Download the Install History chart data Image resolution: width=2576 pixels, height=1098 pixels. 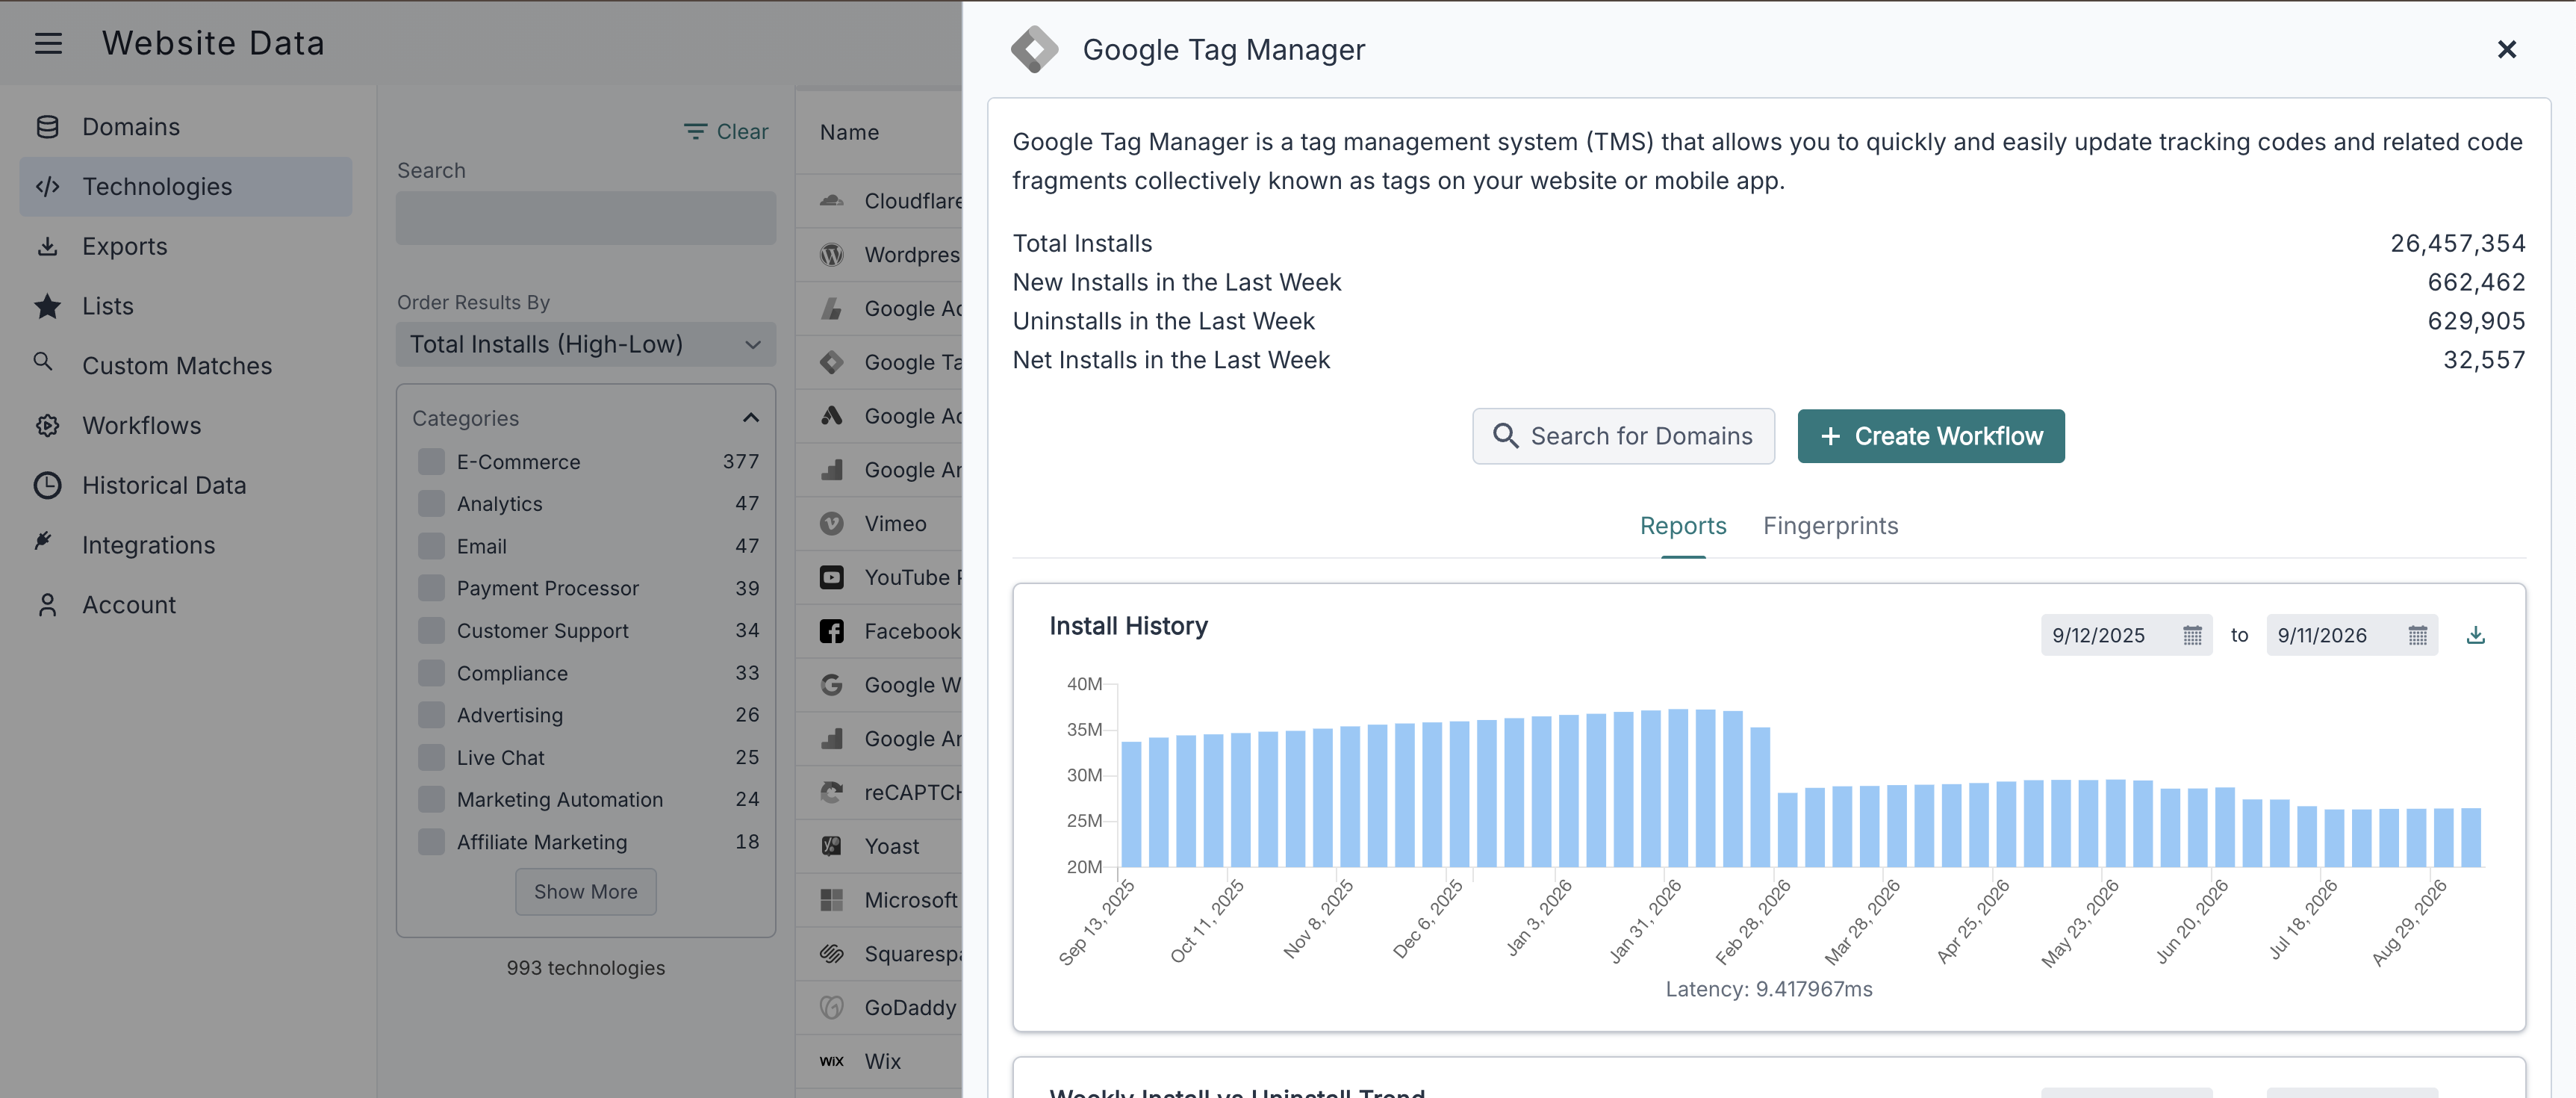click(2475, 635)
